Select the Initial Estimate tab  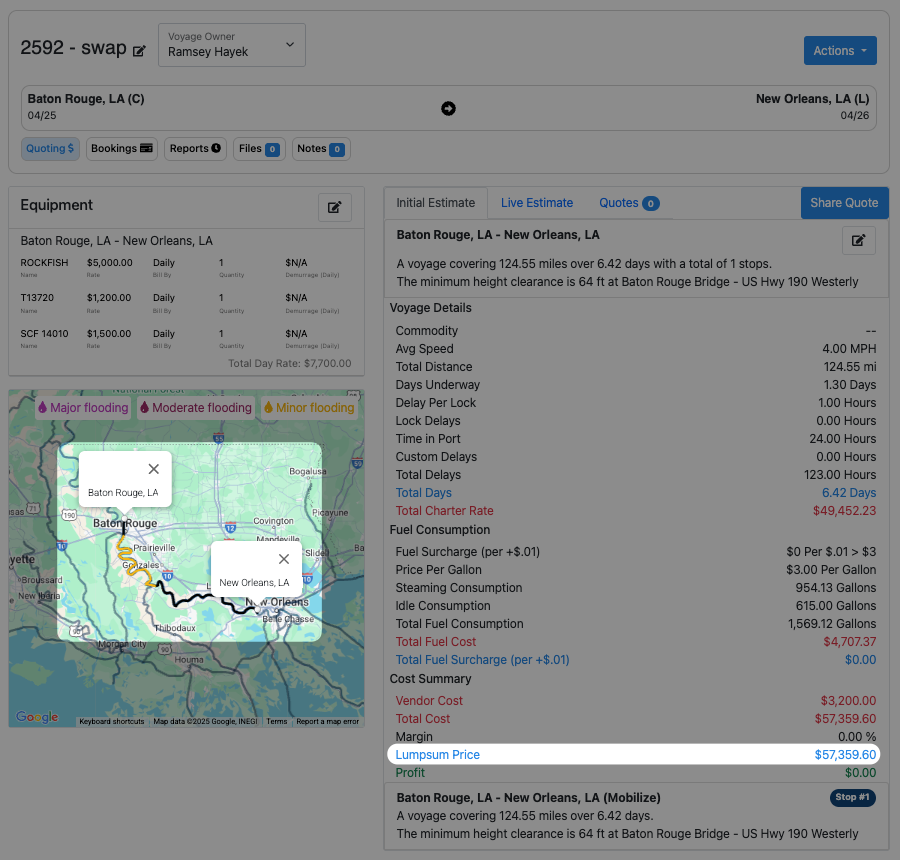435,203
